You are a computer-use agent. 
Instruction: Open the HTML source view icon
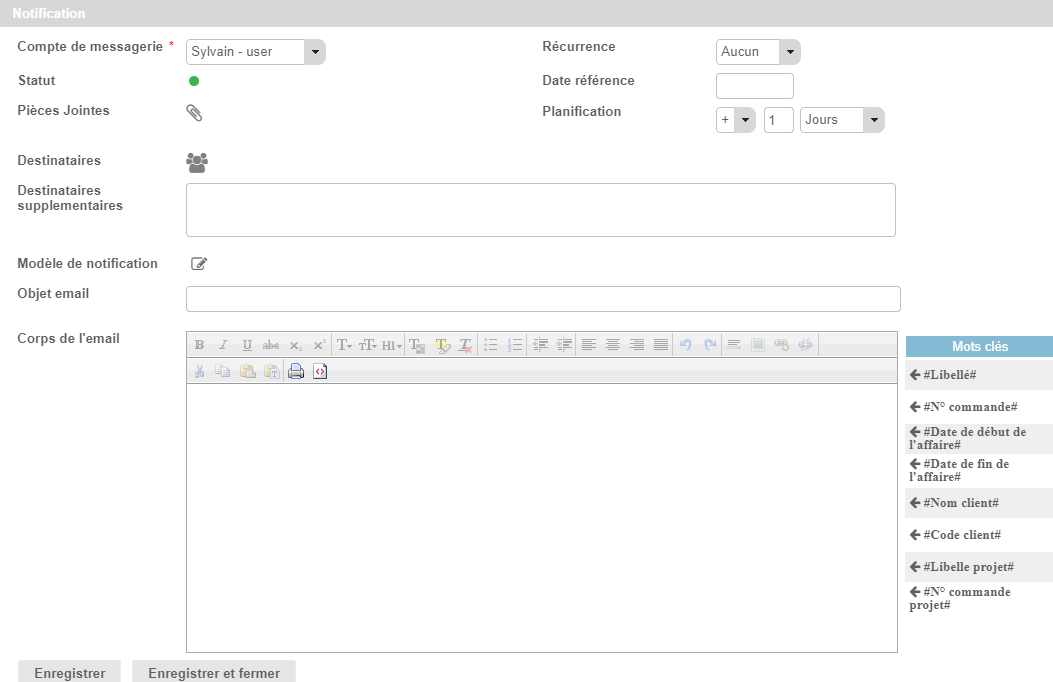320,371
